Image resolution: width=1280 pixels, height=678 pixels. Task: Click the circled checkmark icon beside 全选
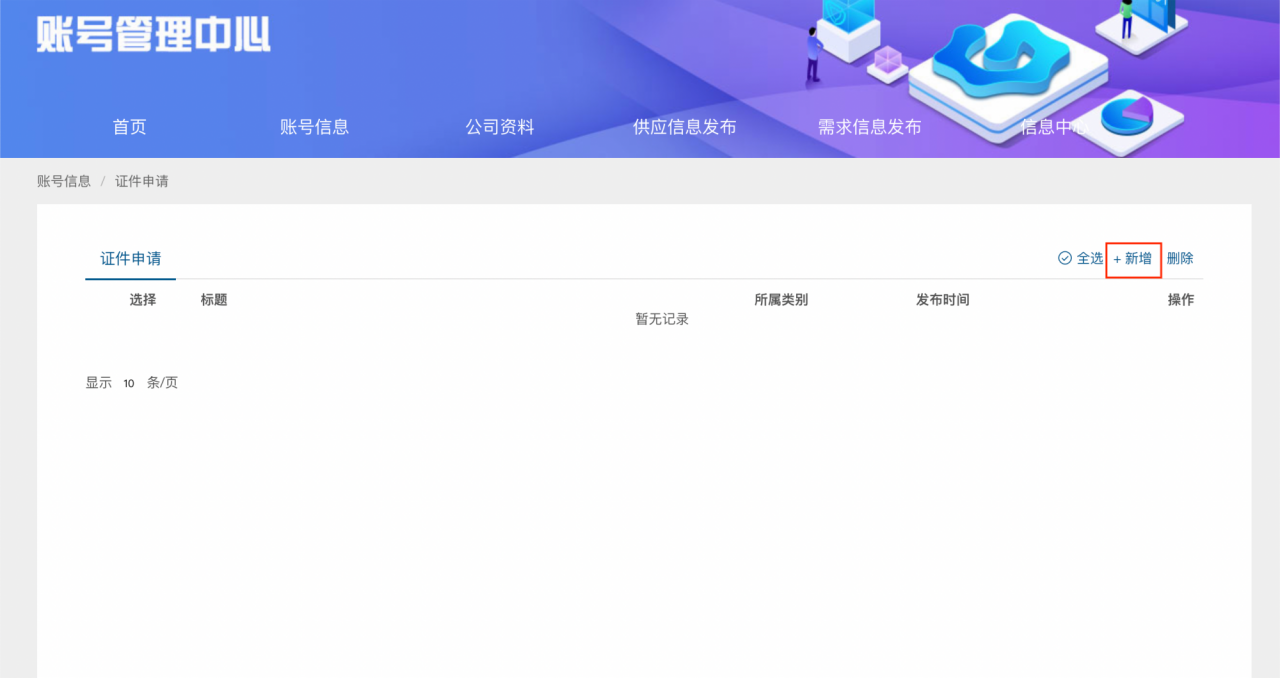(1064, 258)
